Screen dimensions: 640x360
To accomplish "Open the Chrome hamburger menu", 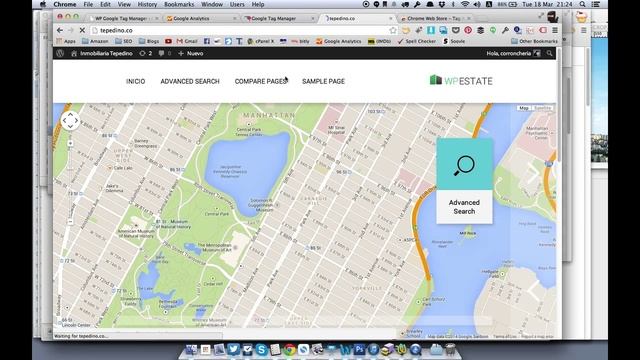I will tap(555, 30).
